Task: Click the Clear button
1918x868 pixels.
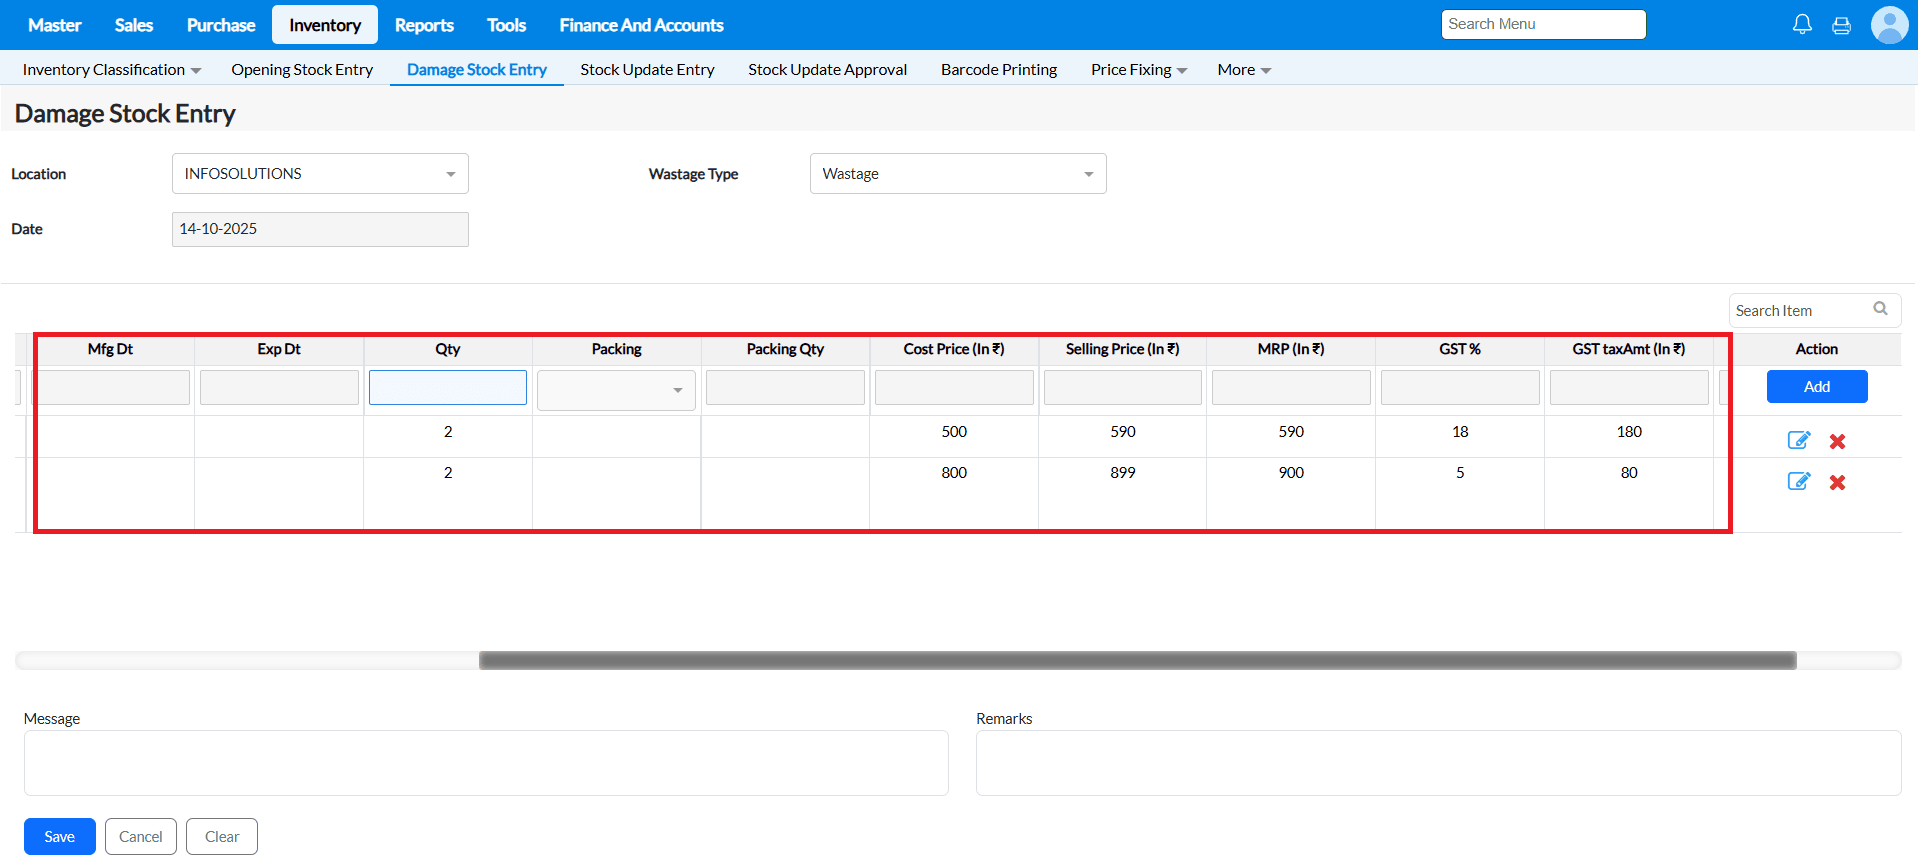Action: coord(221,837)
